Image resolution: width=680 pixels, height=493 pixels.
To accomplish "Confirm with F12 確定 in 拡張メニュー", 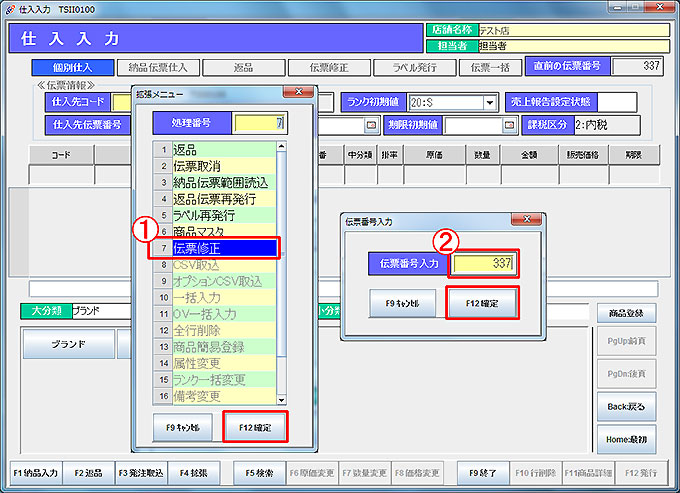I will (x=255, y=428).
